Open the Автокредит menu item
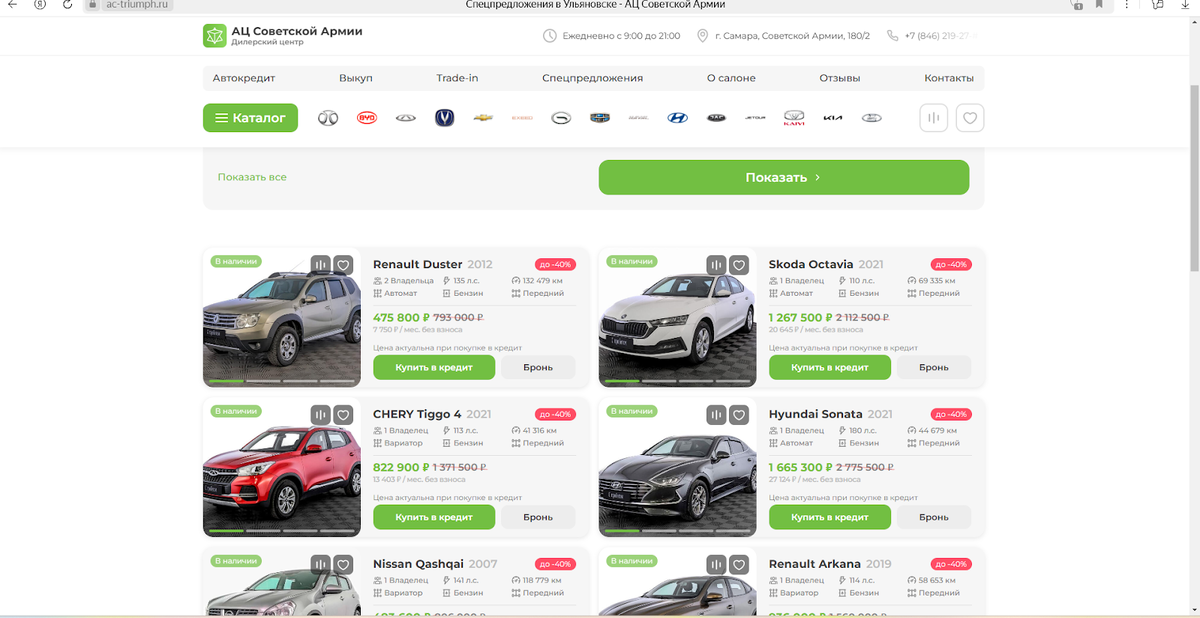The image size is (1200, 618). pos(244,78)
